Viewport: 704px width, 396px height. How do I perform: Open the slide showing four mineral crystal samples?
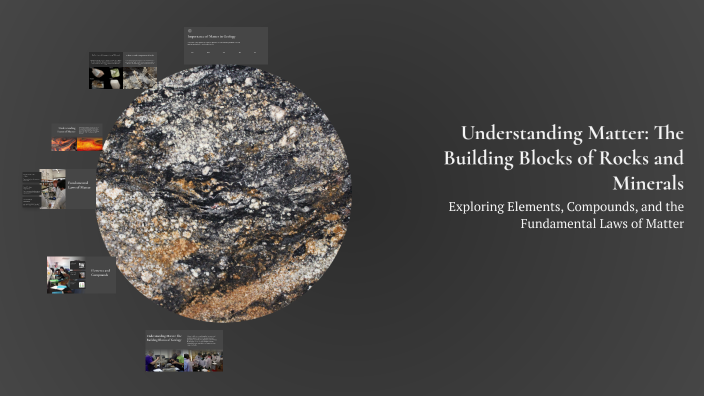coord(106,70)
